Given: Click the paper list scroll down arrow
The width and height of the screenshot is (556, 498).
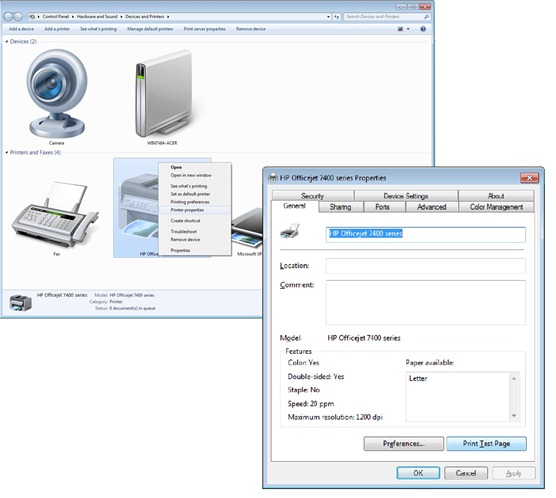Looking at the screenshot, I should pyautogui.click(x=514, y=416).
